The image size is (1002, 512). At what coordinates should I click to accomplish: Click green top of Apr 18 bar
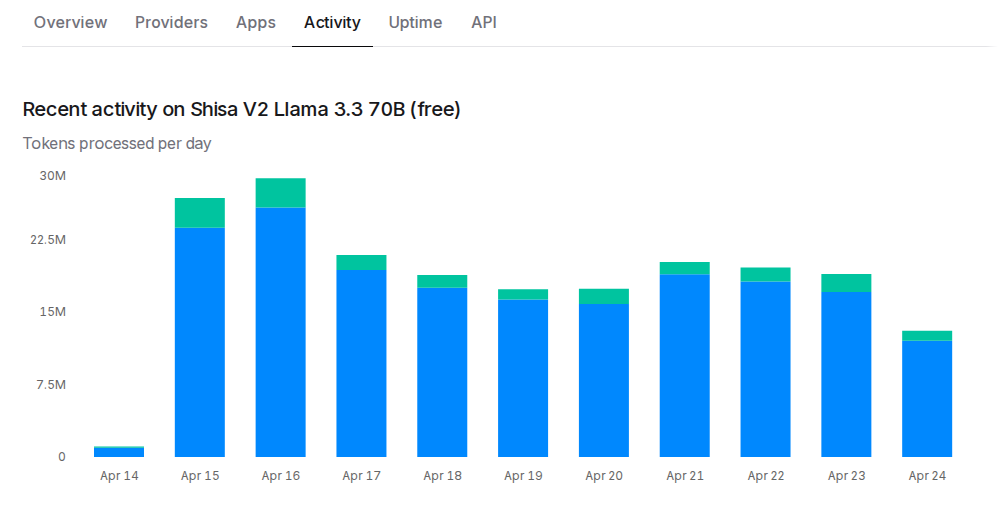(442, 281)
